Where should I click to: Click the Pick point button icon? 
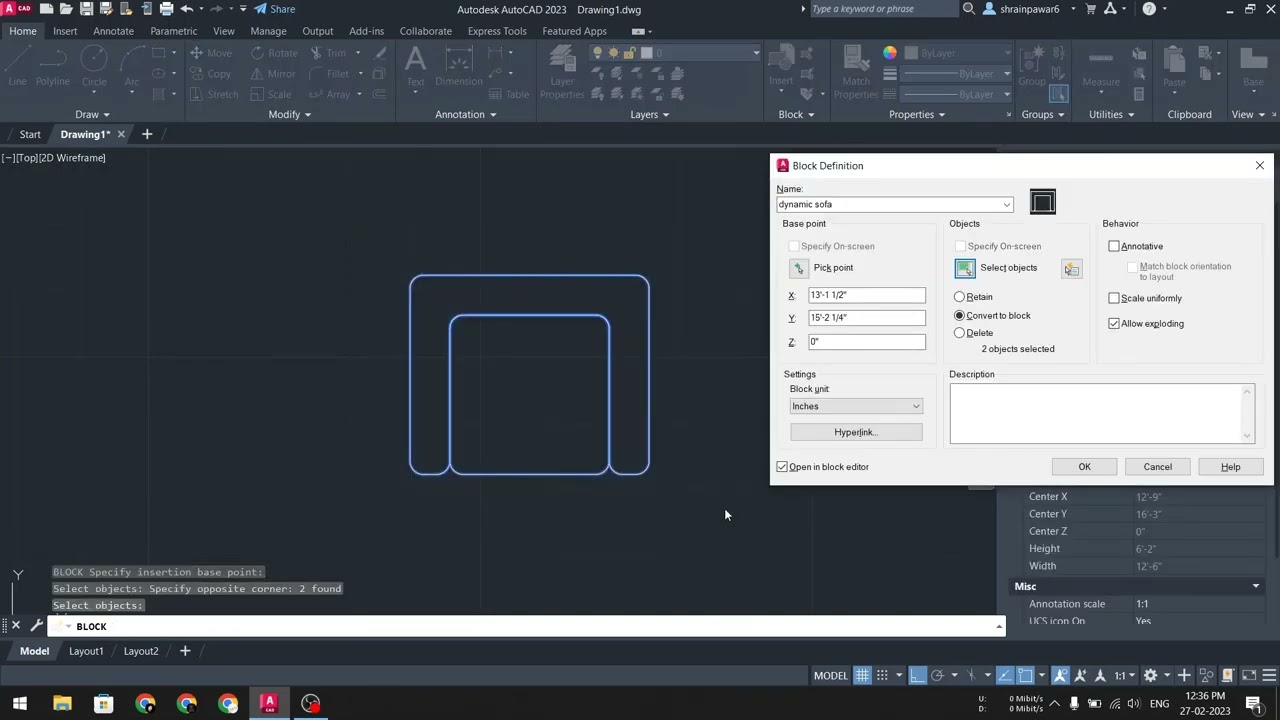[x=798, y=268]
